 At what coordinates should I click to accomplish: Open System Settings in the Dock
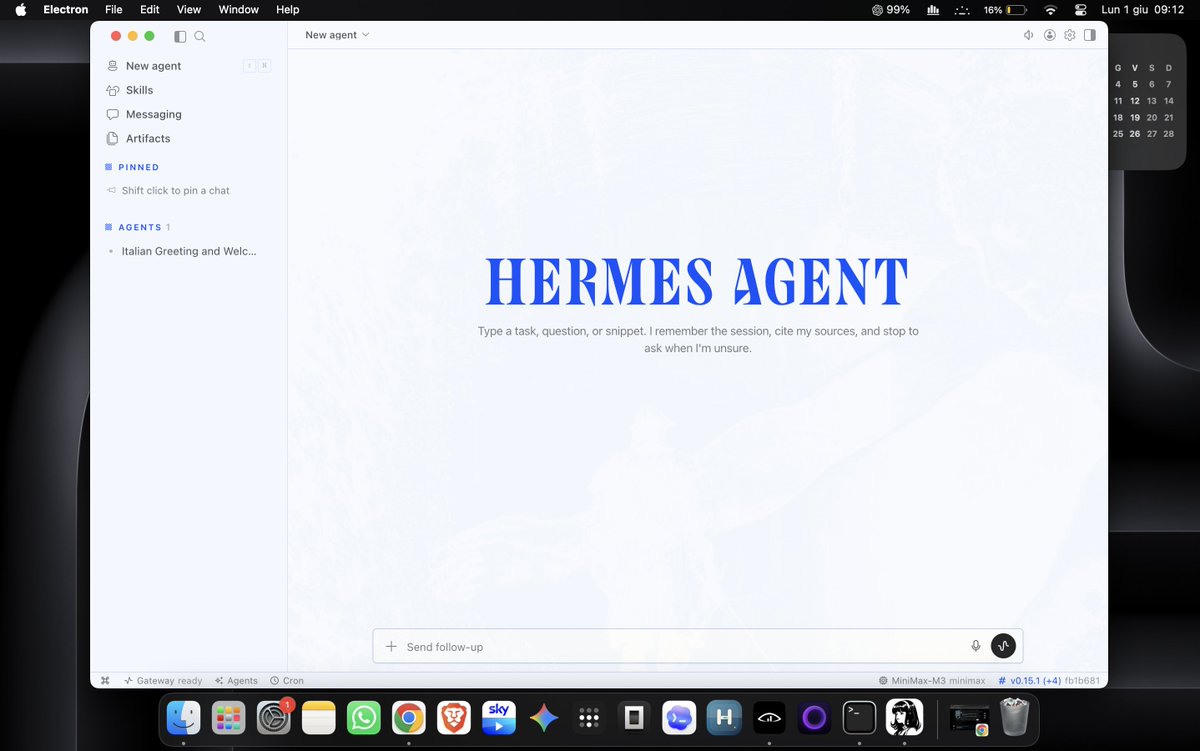coord(274,717)
